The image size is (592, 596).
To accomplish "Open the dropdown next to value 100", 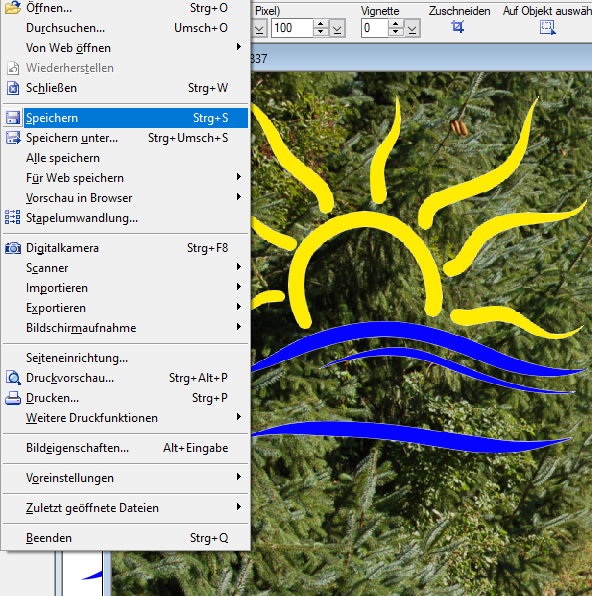I will click(337, 29).
